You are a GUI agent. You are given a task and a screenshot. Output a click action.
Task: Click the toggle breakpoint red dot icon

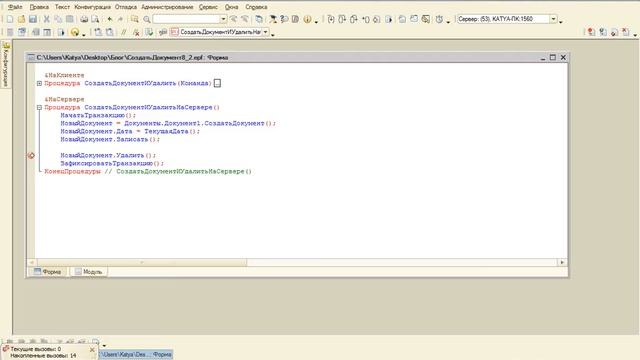click(x=591, y=32)
